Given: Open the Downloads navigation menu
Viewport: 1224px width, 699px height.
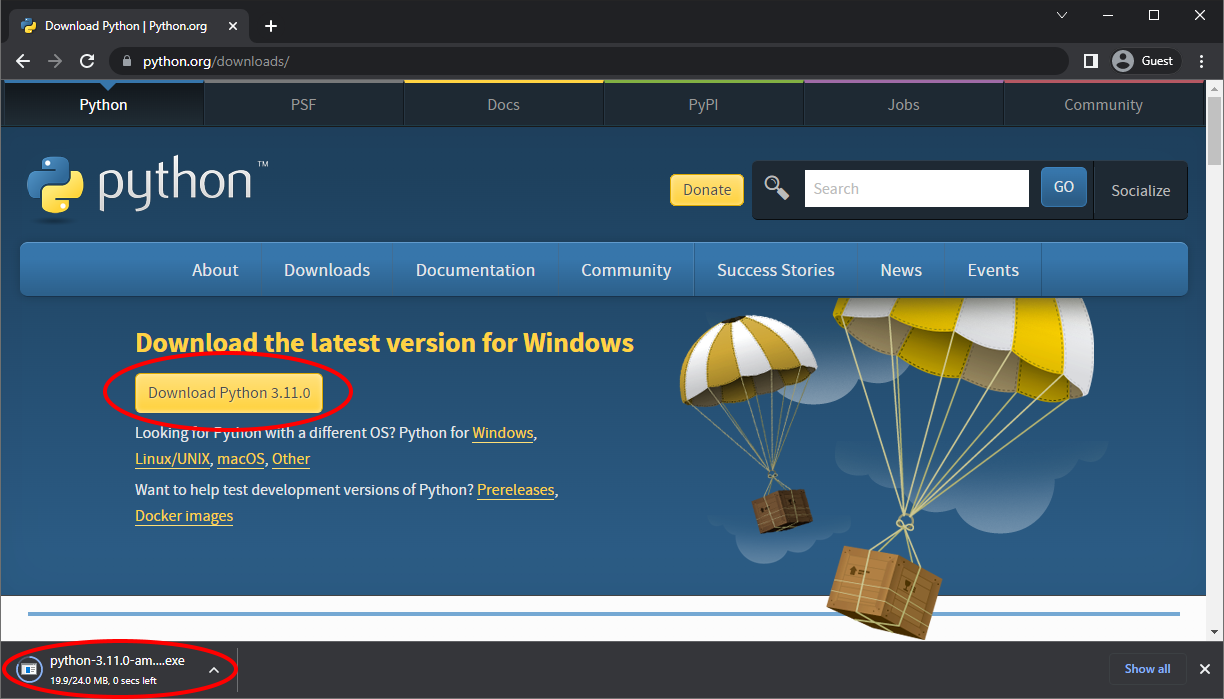Looking at the screenshot, I should pos(327,270).
